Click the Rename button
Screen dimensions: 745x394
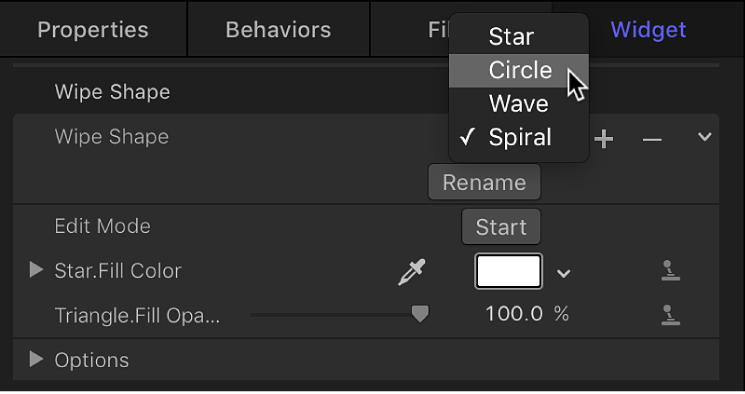484,183
